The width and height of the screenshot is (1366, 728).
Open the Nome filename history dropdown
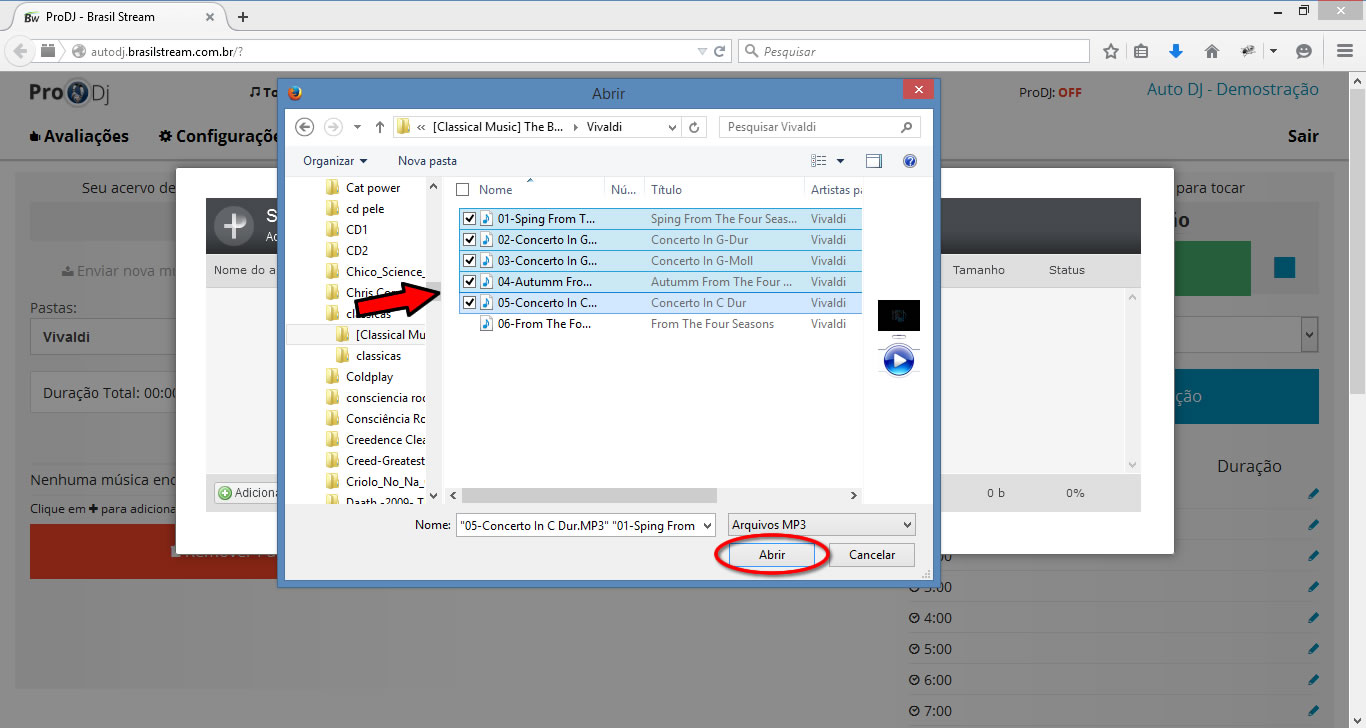707,525
